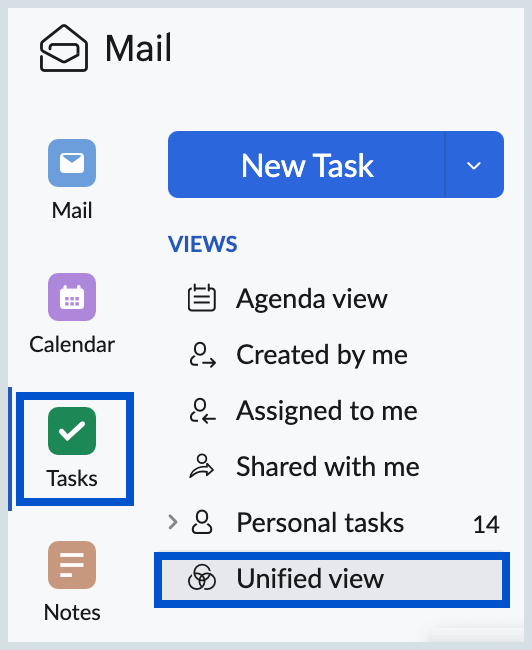This screenshot has width=532, height=650.
Task: Click the New Task button
Action: pos(306,165)
